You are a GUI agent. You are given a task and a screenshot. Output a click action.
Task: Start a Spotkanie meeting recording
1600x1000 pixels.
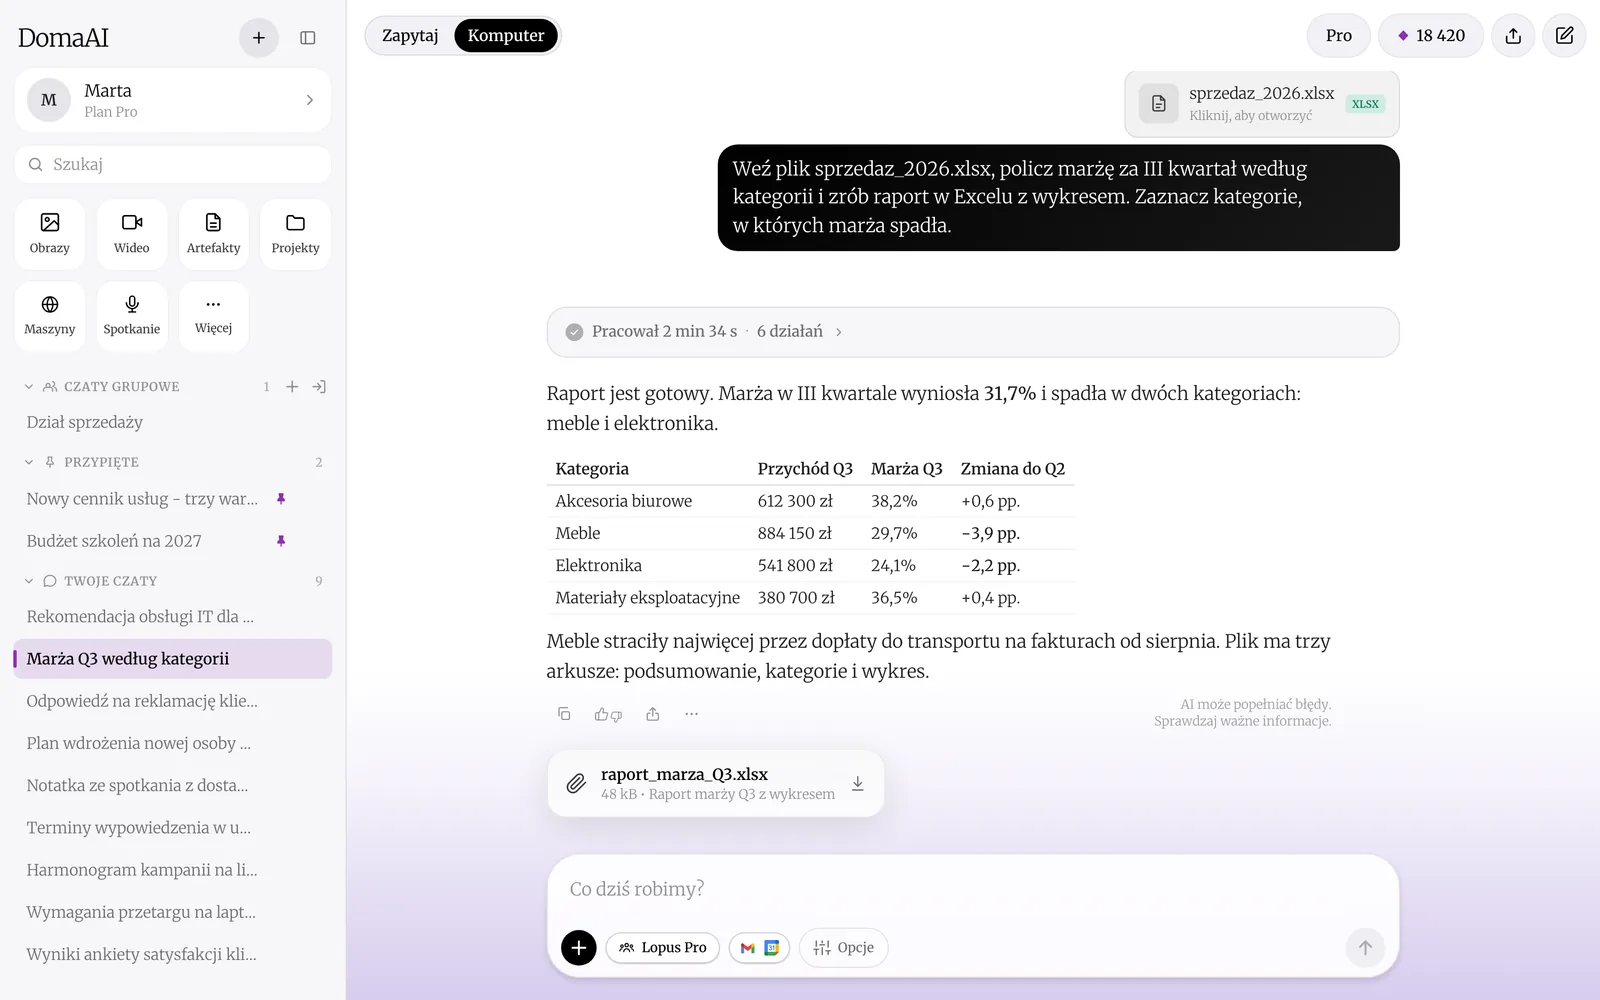pyautogui.click(x=132, y=316)
